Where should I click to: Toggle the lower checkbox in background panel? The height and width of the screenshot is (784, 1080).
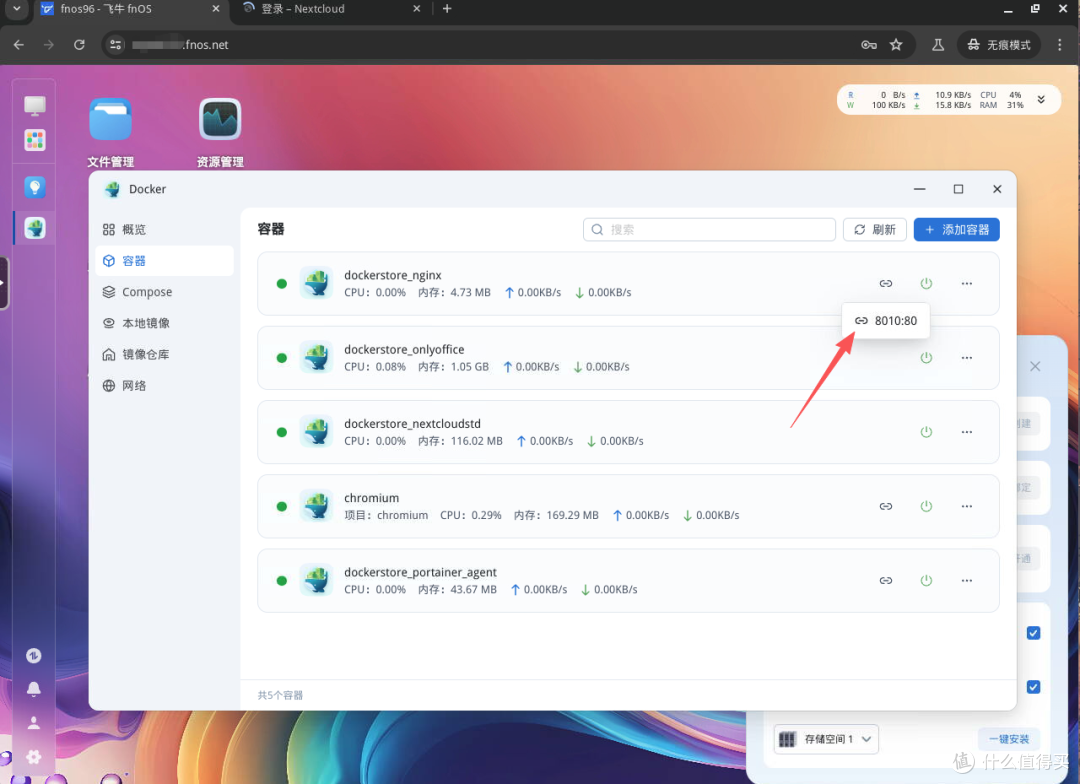[x=1033, y=687]
